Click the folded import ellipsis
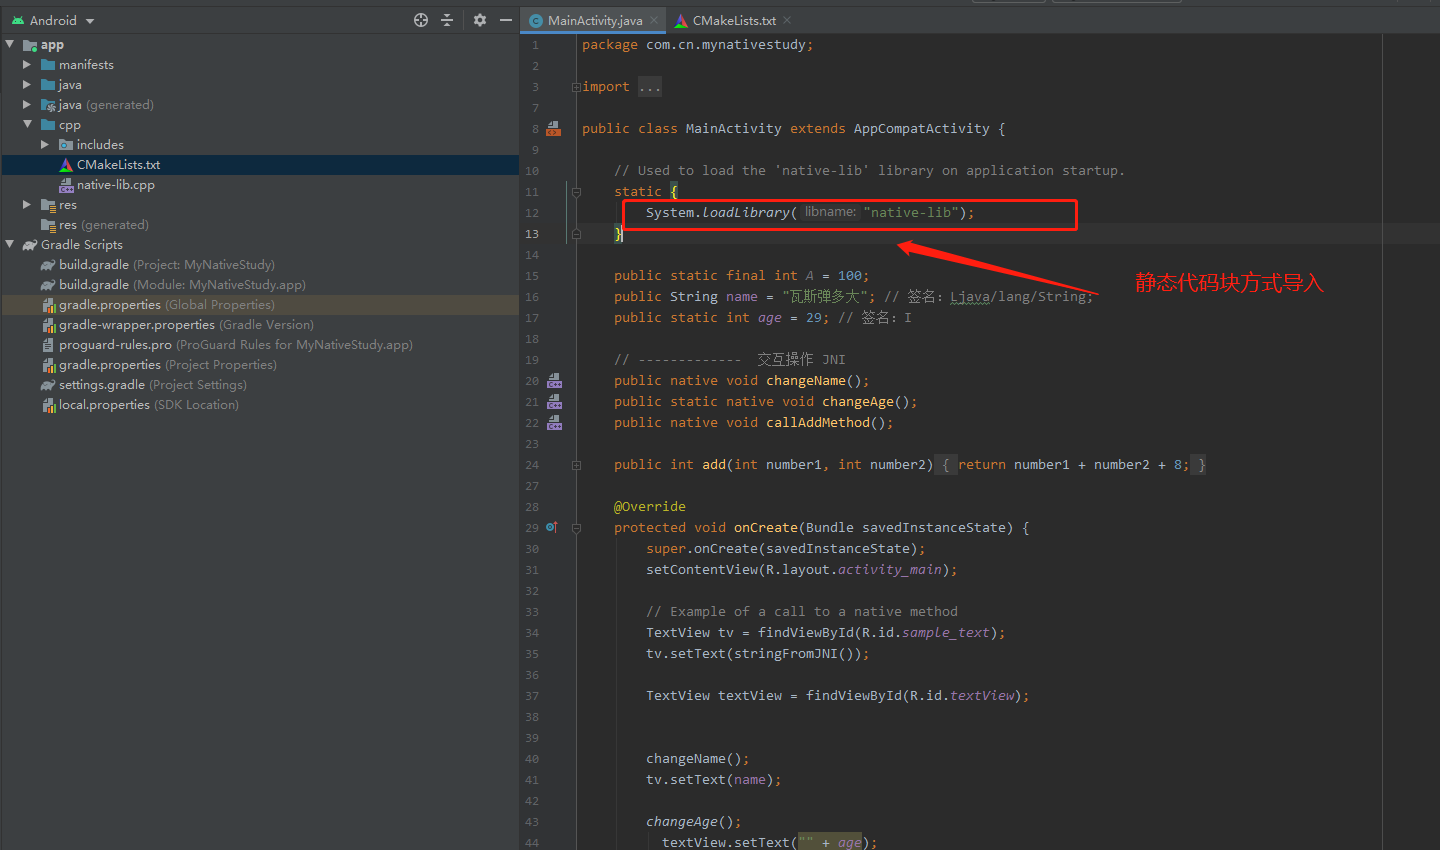The width and height of the screenshot is (1440, 850). pyautogui.click(x=650, y=87)
